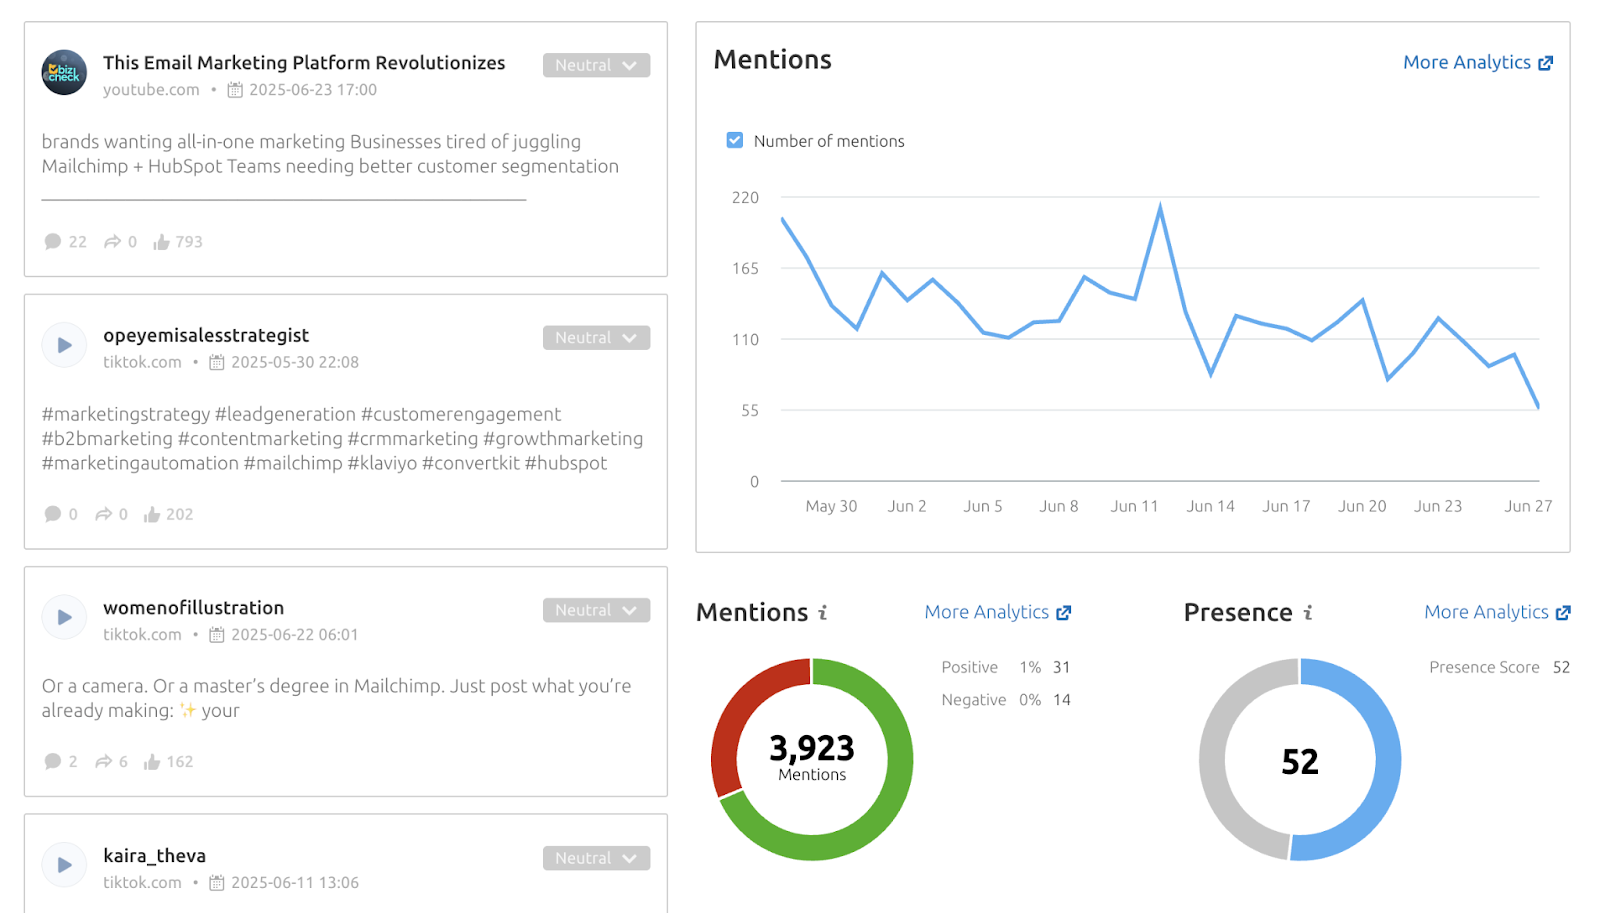Open More Analytics in the Mentions chart header
The image size is (1600, 913).
pos(1470,61)
